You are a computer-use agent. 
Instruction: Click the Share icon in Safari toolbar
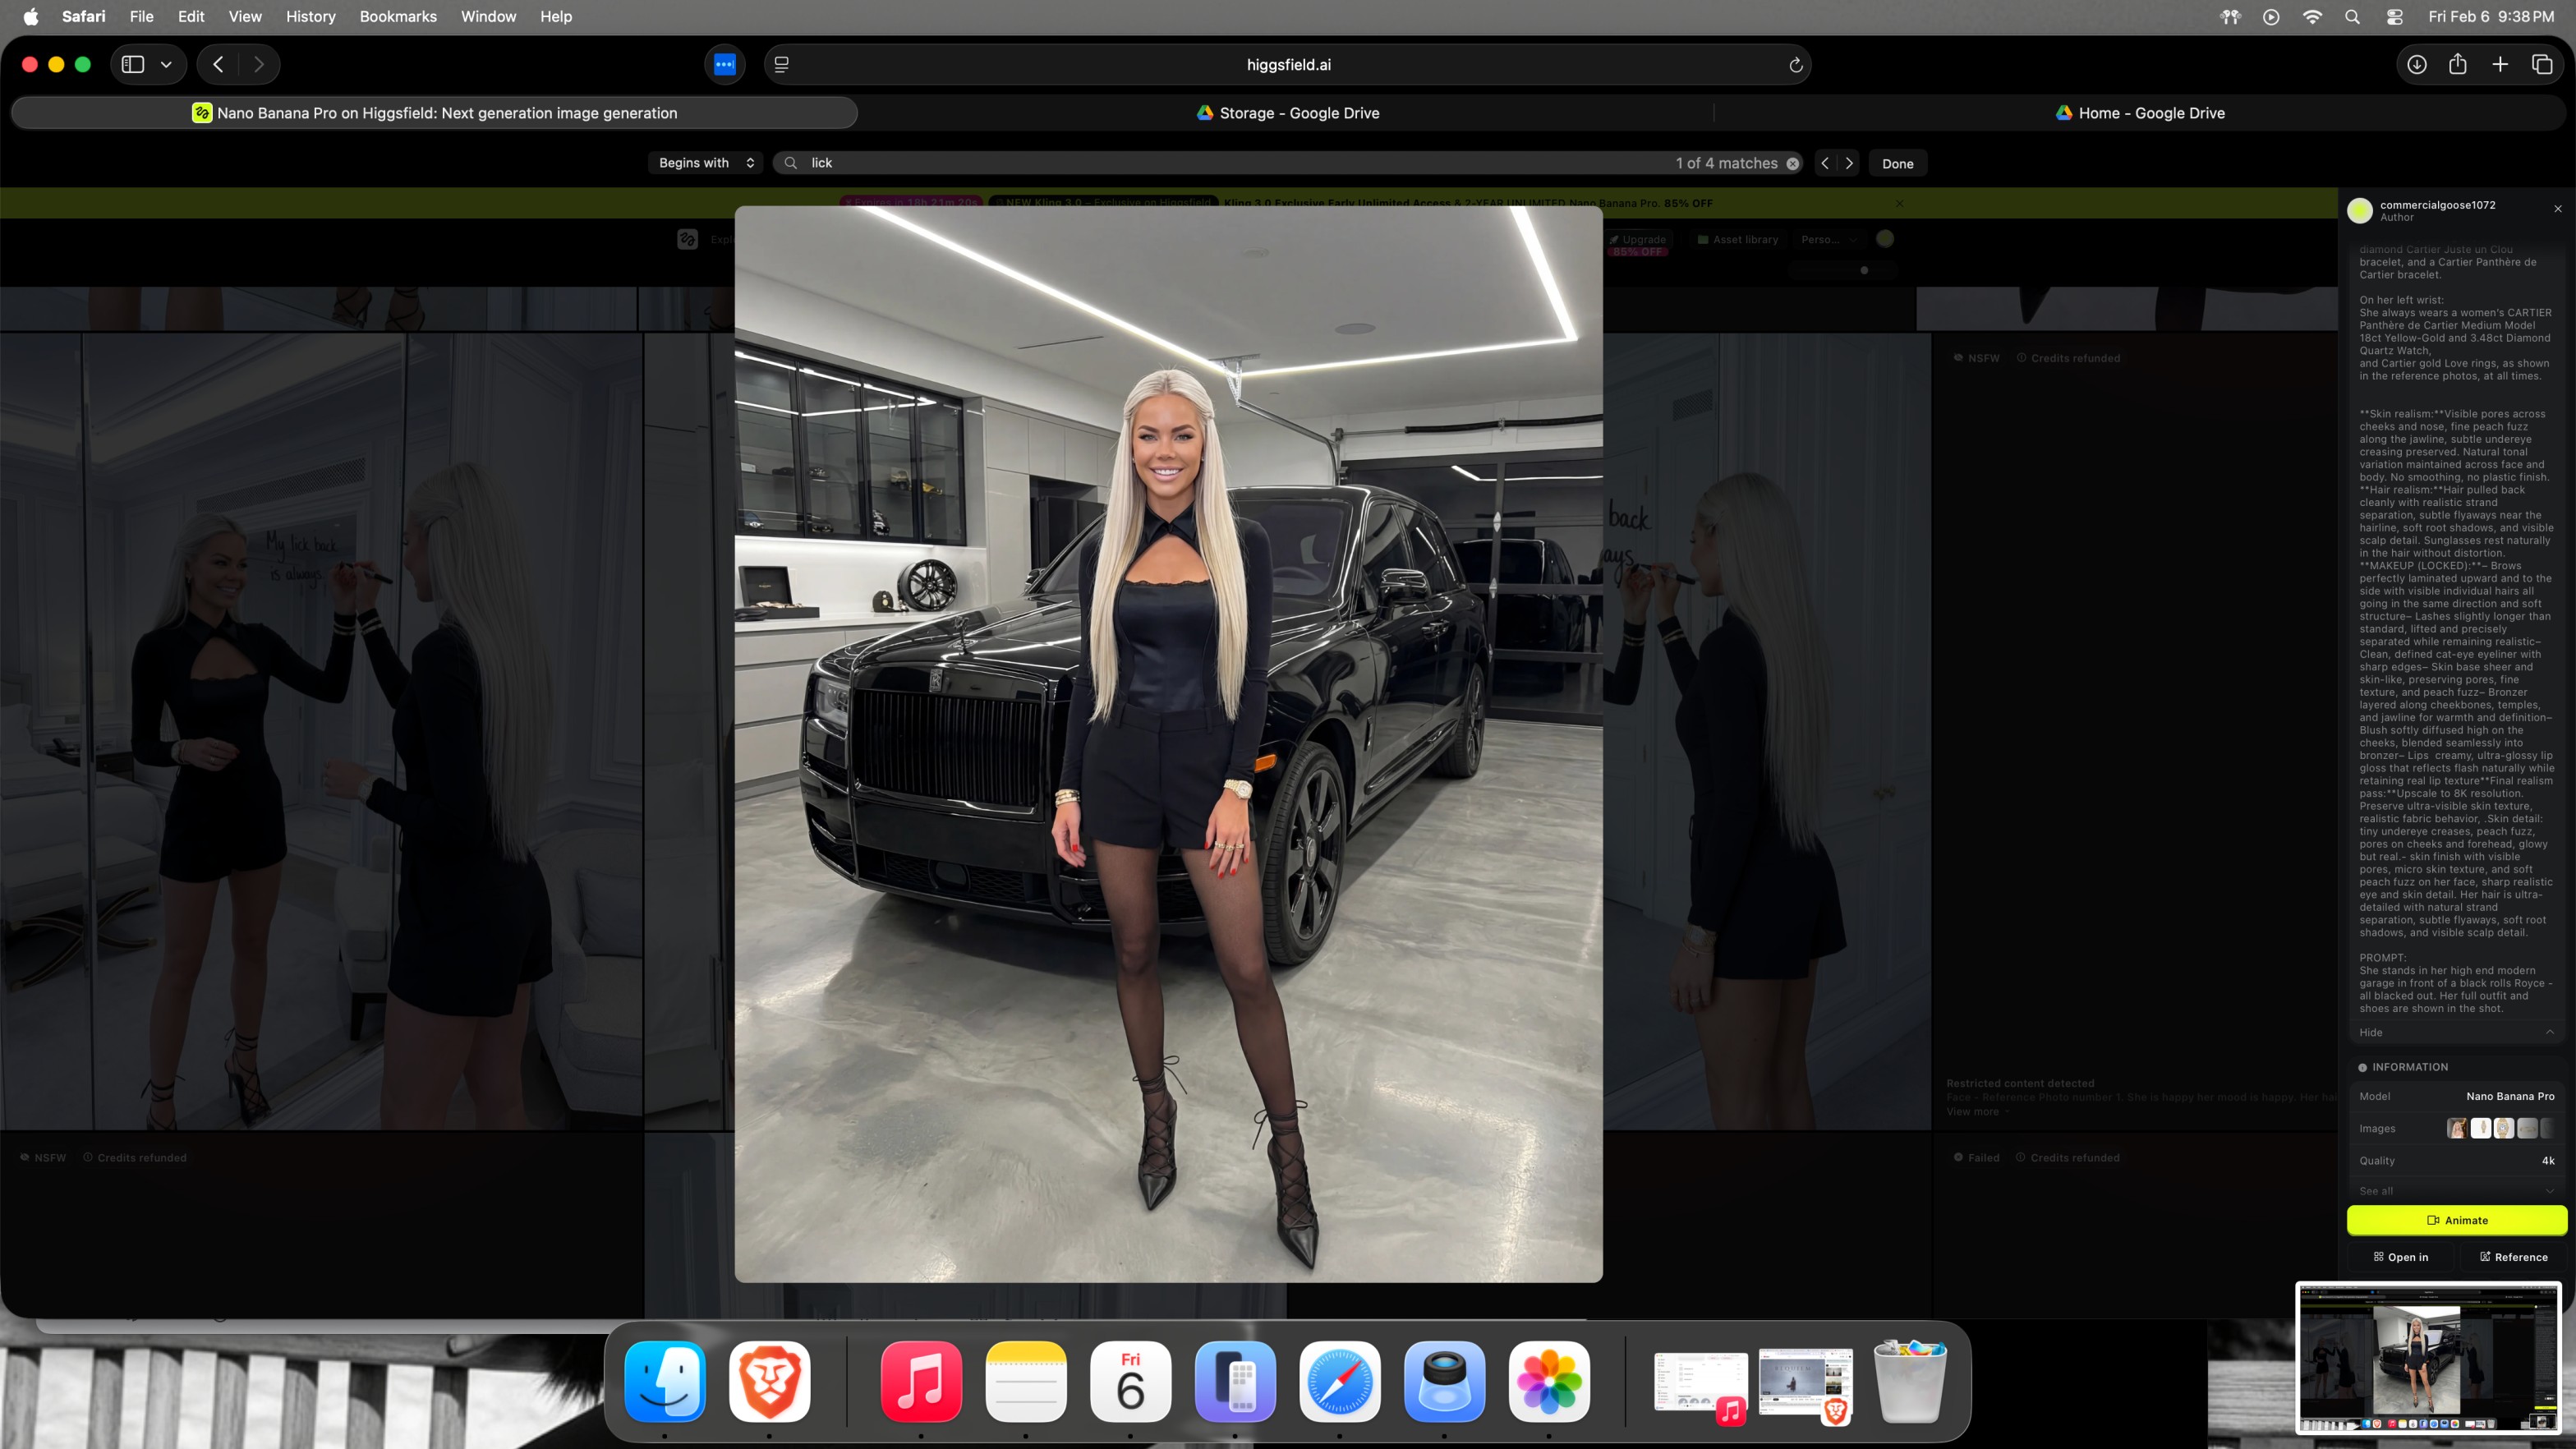(2457, 64)
